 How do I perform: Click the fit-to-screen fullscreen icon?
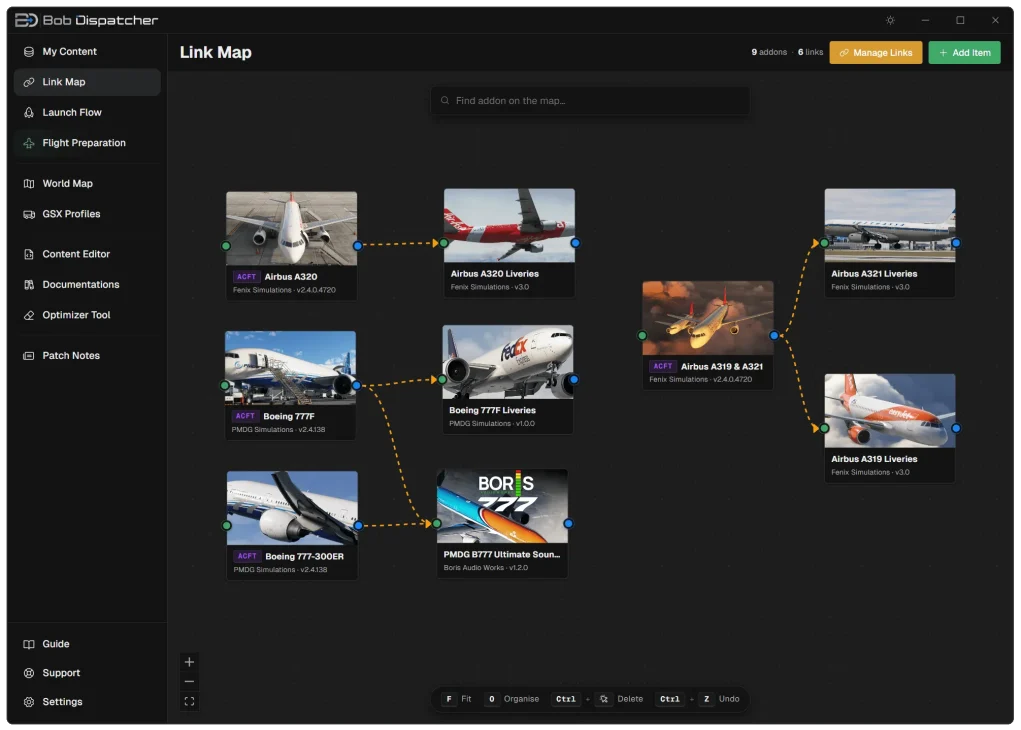(x=189, y=701)
